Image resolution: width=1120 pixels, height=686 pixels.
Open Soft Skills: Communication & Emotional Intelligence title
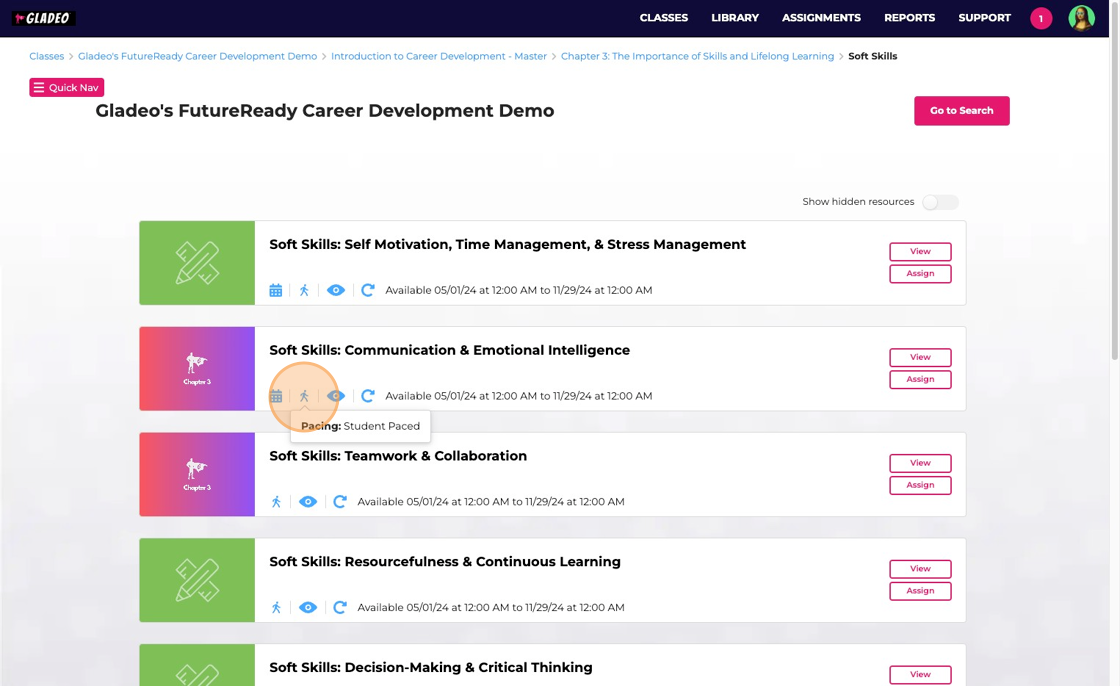point(449,350)
